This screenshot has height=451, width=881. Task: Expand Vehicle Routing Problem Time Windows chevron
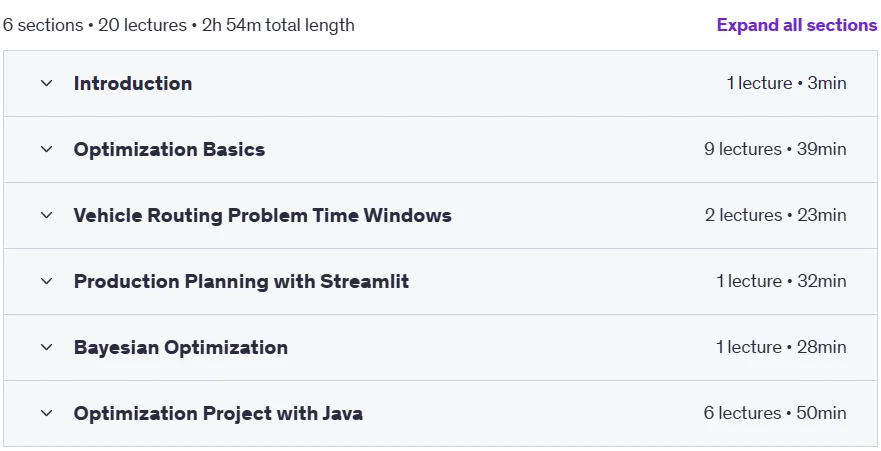click(47, 215)
